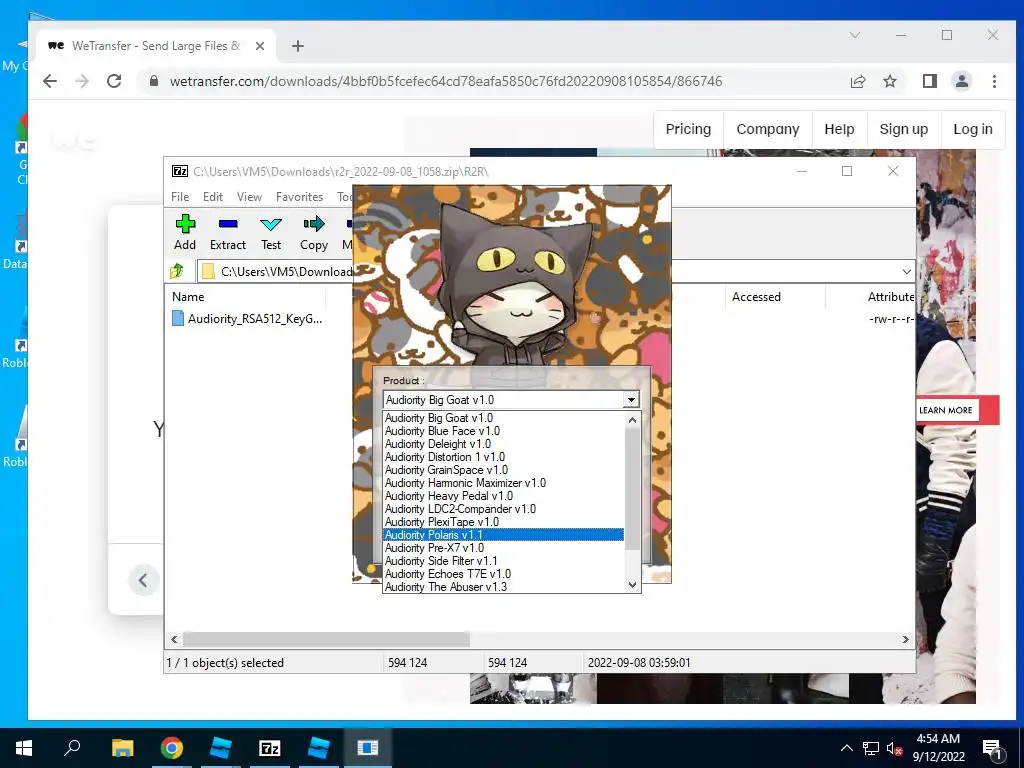Open Company link on WeTransfer
Viewport: 1024px width, 768px height.
pyautogui.click(x=768, y=129)
